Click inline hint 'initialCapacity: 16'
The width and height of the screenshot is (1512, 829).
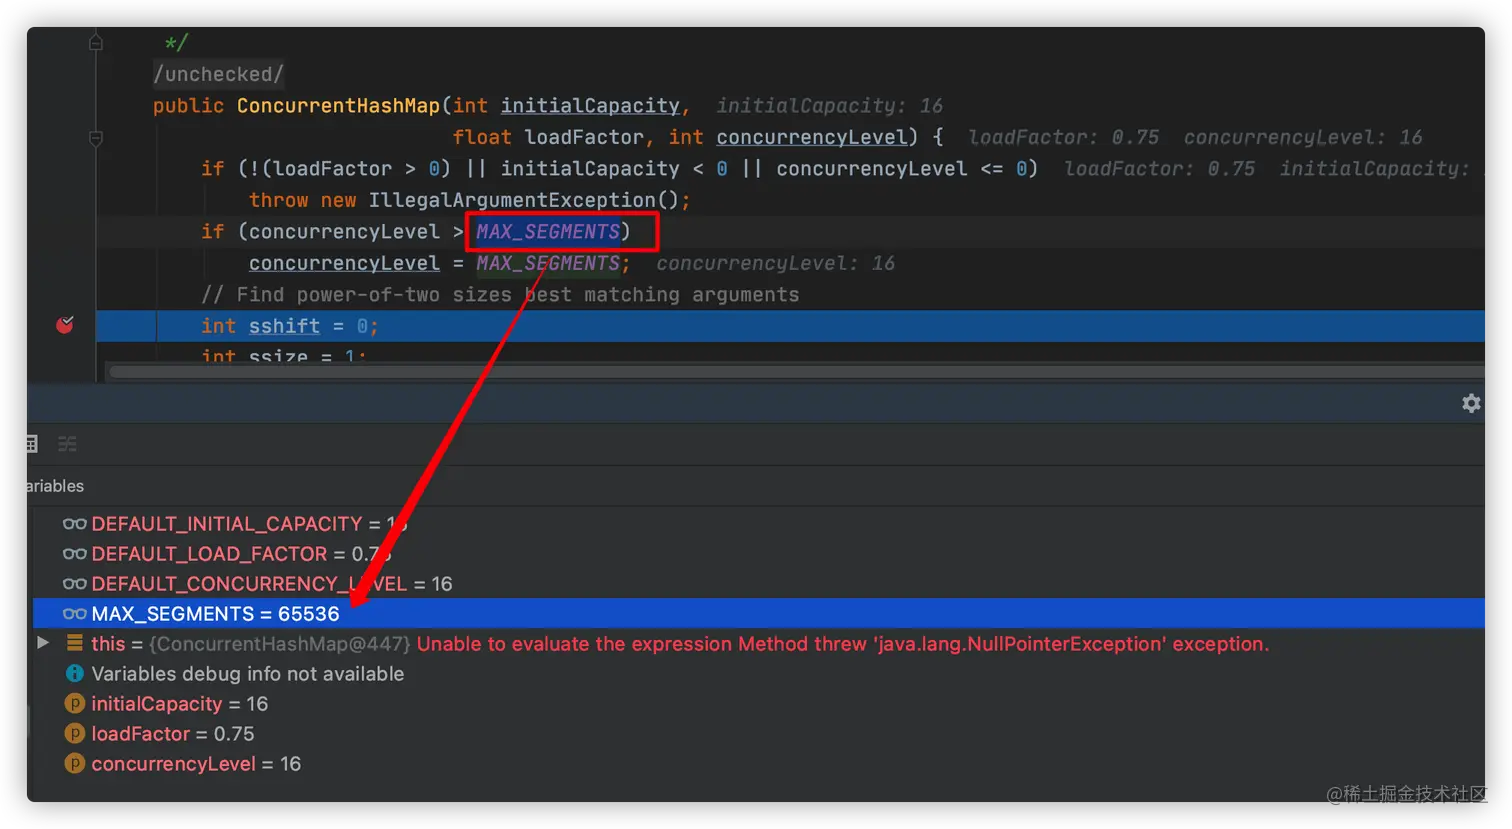coord(830,106)
